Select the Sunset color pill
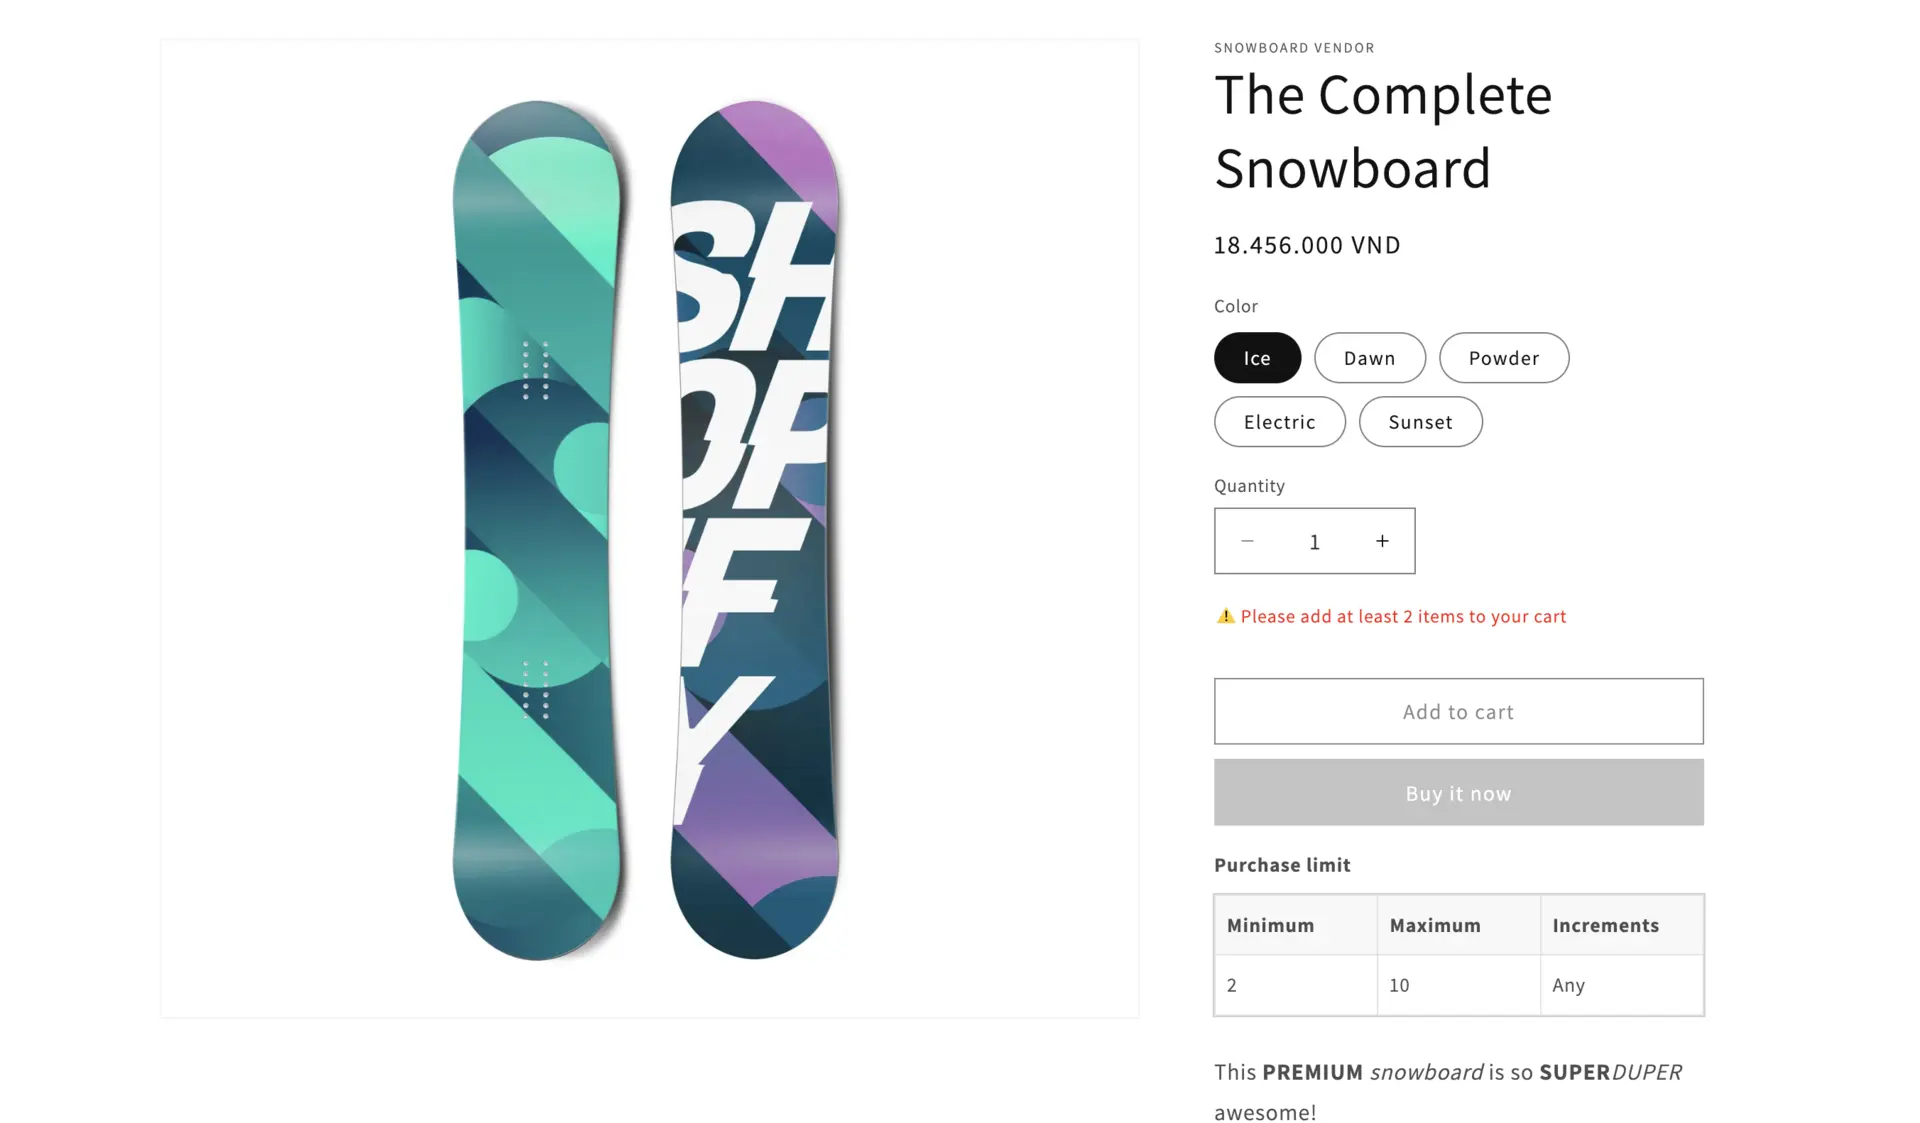 click(1420, 422)
